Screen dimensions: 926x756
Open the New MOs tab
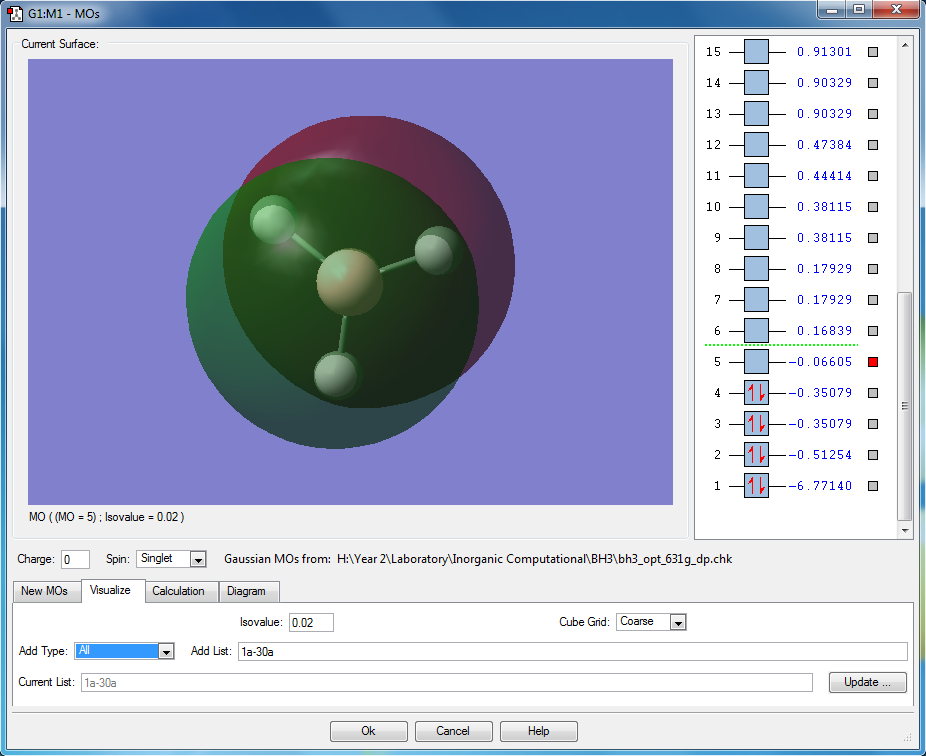point(45,591)
